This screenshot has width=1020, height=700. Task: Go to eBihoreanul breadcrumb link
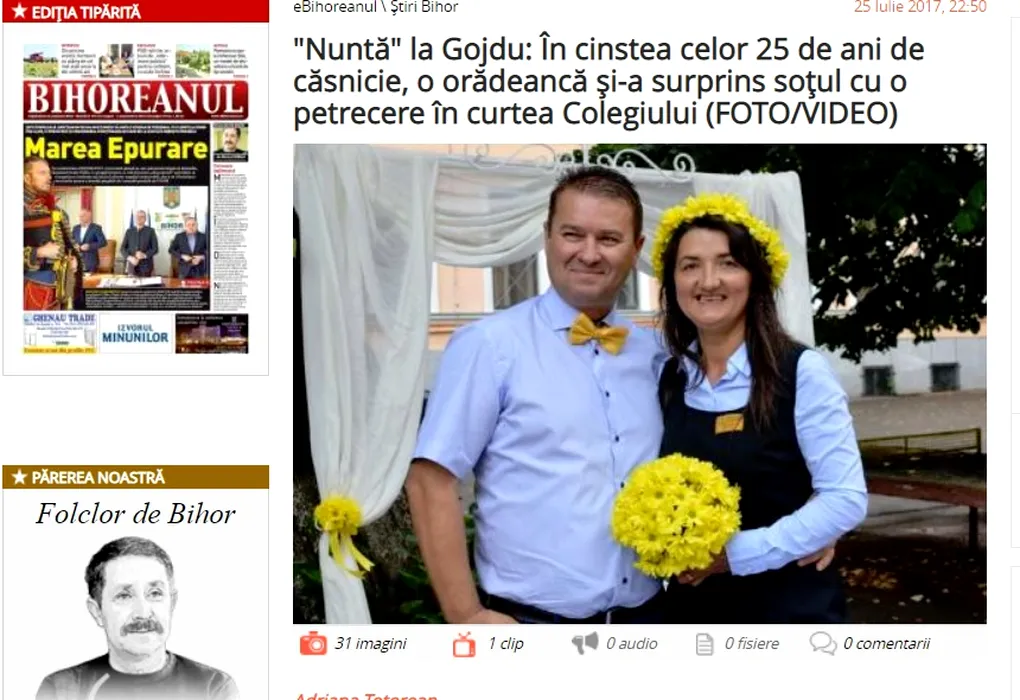tap(334, 7)
